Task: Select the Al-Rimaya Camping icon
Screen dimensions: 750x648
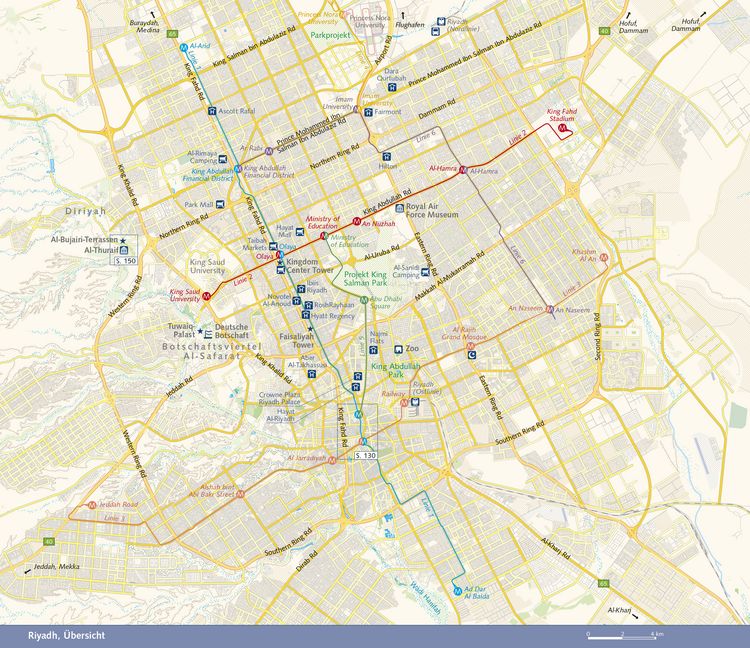Action: [222, 159]
